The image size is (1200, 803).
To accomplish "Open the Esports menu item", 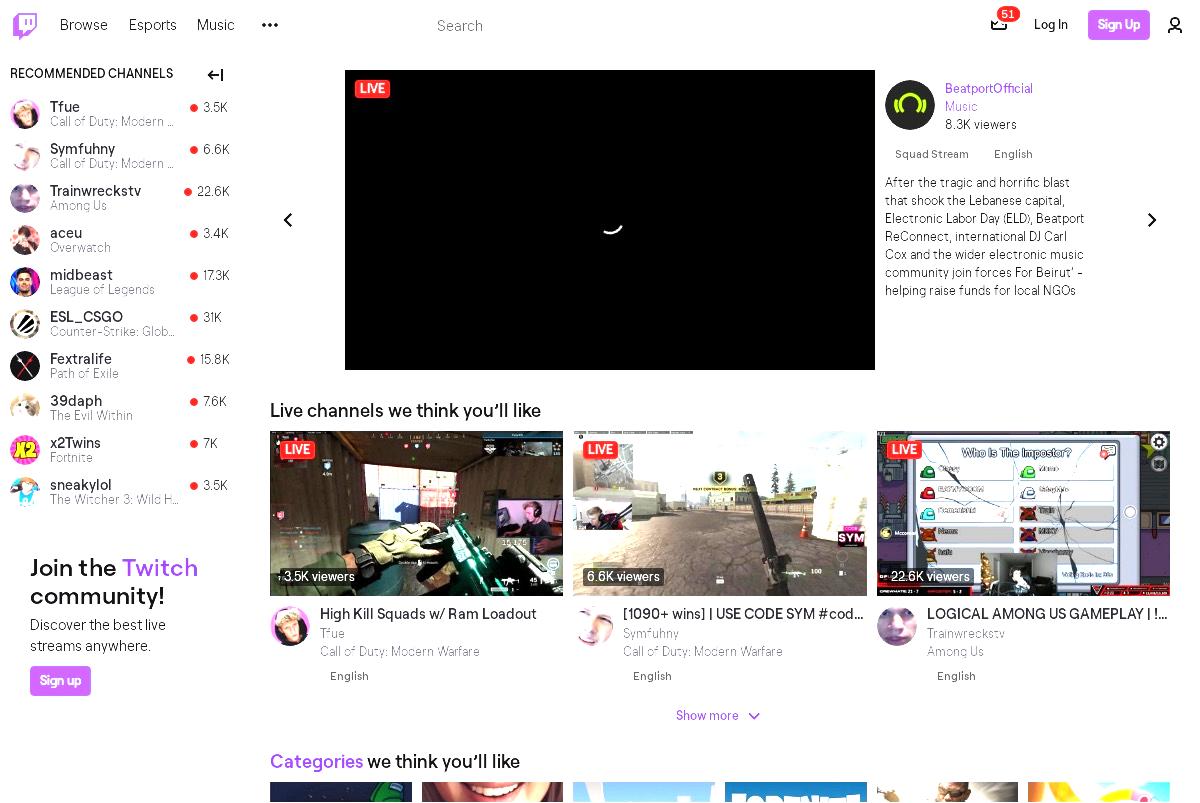I will coord(153,25).
